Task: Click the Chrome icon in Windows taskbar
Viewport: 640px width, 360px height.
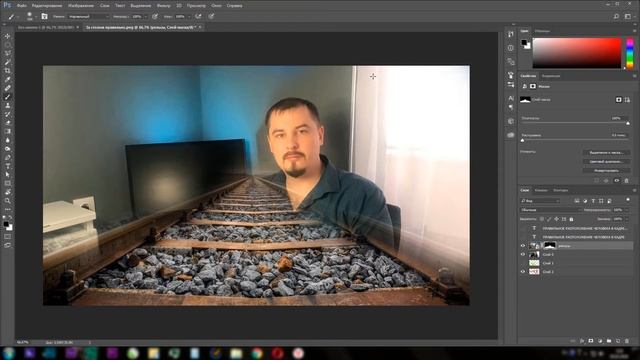Action: pos(257,353)
